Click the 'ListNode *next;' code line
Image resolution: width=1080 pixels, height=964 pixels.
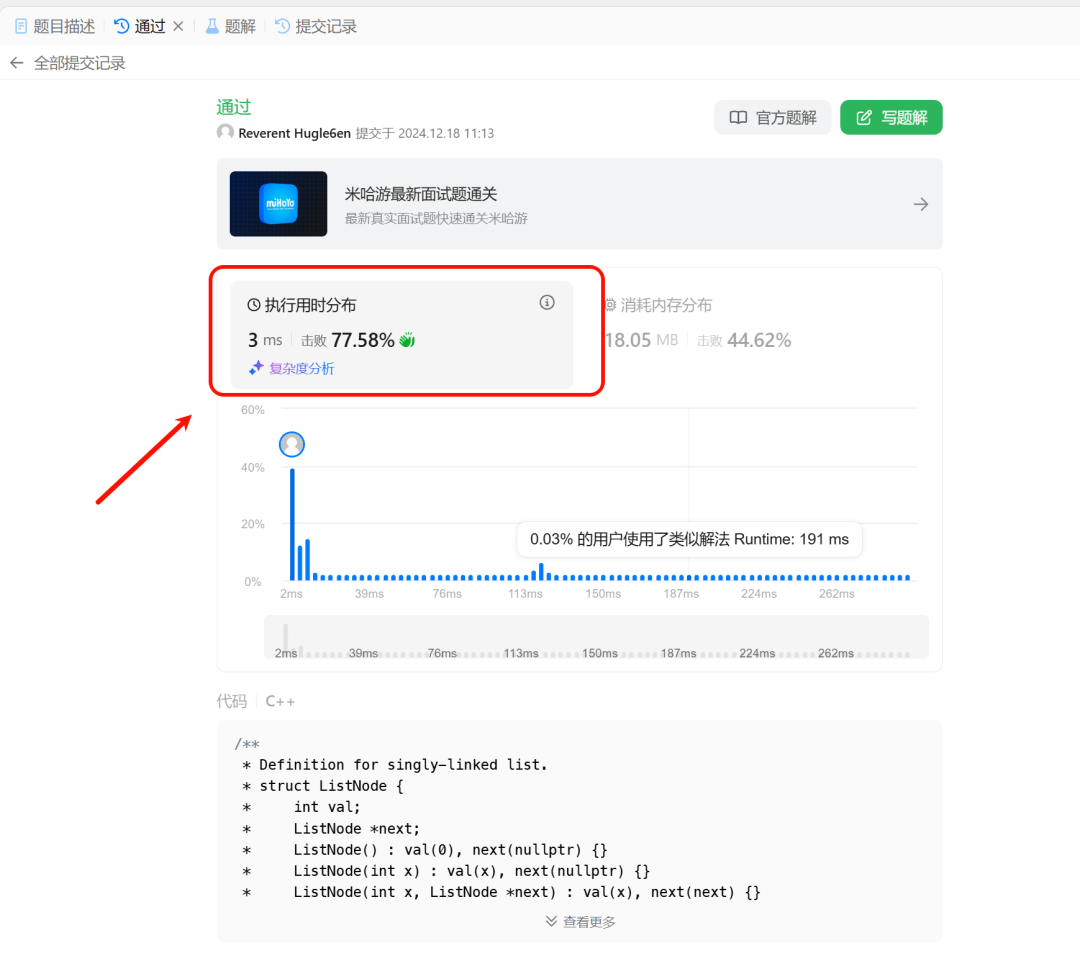[357, 829]
